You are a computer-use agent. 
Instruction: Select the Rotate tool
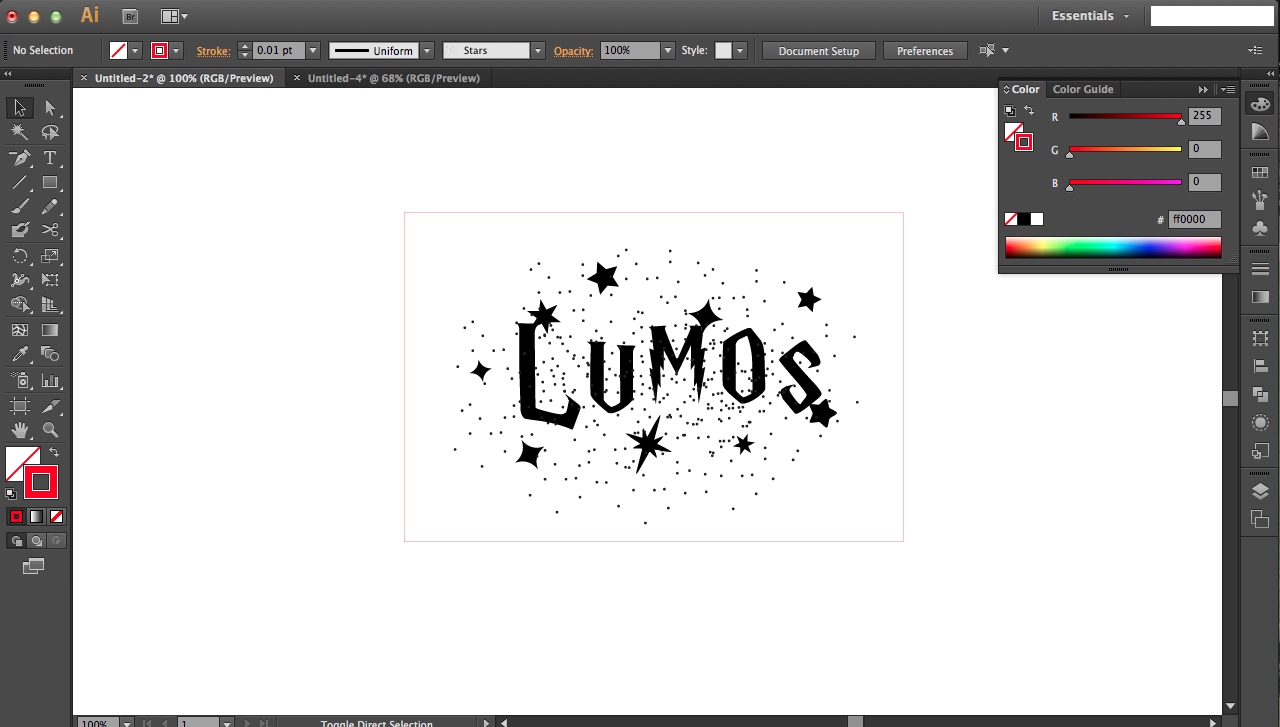click(x=19, y=256)
